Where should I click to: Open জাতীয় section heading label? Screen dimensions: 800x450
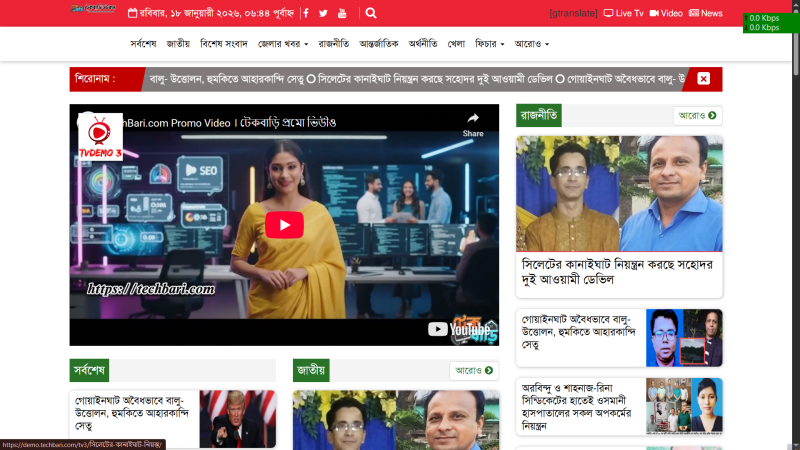pyautogui.click(x=311, y=370)
